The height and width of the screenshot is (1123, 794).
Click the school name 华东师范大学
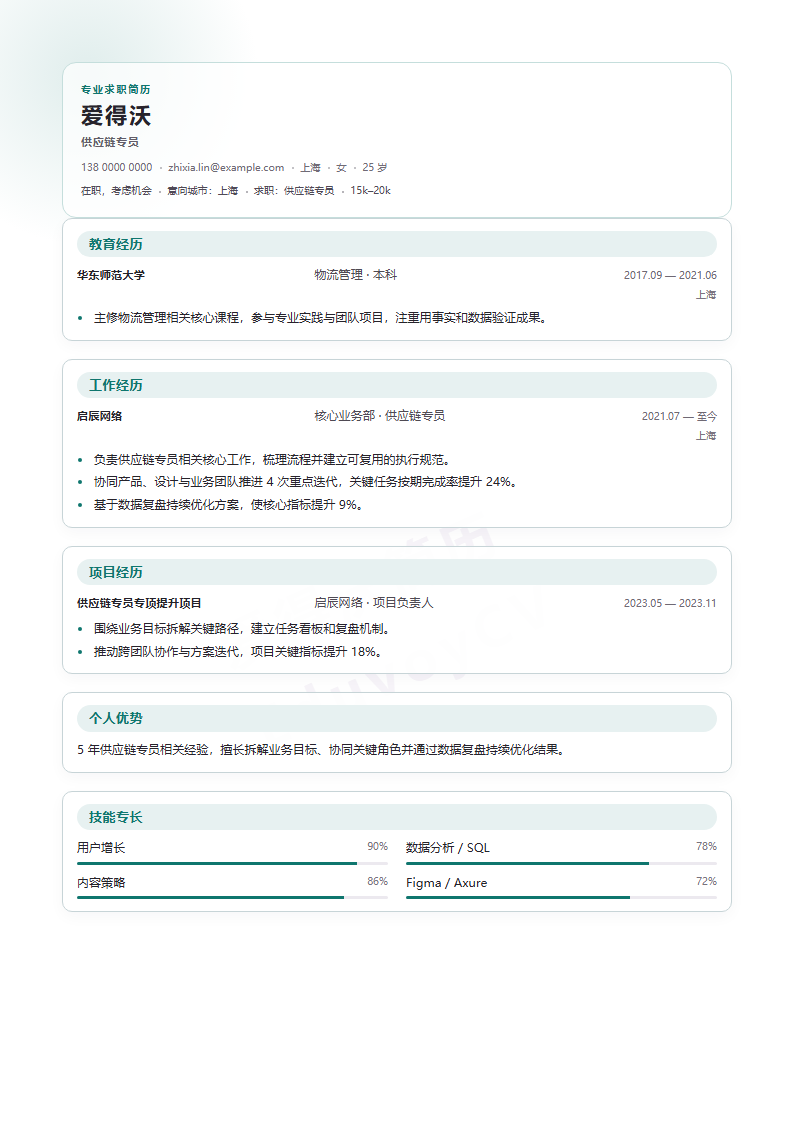click(x=111, y=275)
